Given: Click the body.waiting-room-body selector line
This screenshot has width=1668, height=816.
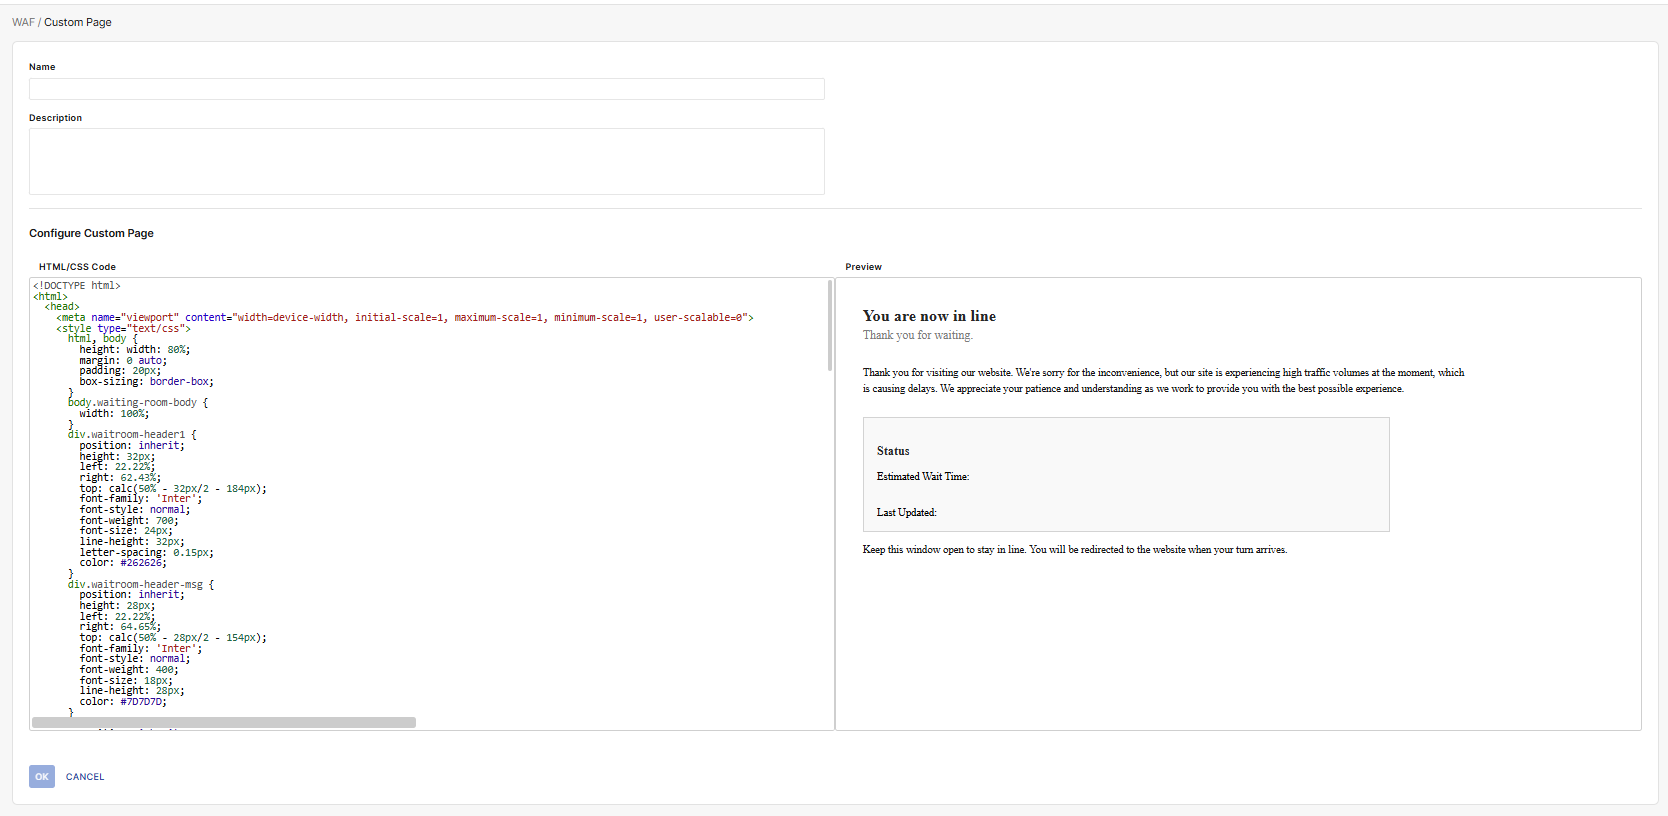Looking at the screenshot, I should pyautogui.click(x=137, y=403).
